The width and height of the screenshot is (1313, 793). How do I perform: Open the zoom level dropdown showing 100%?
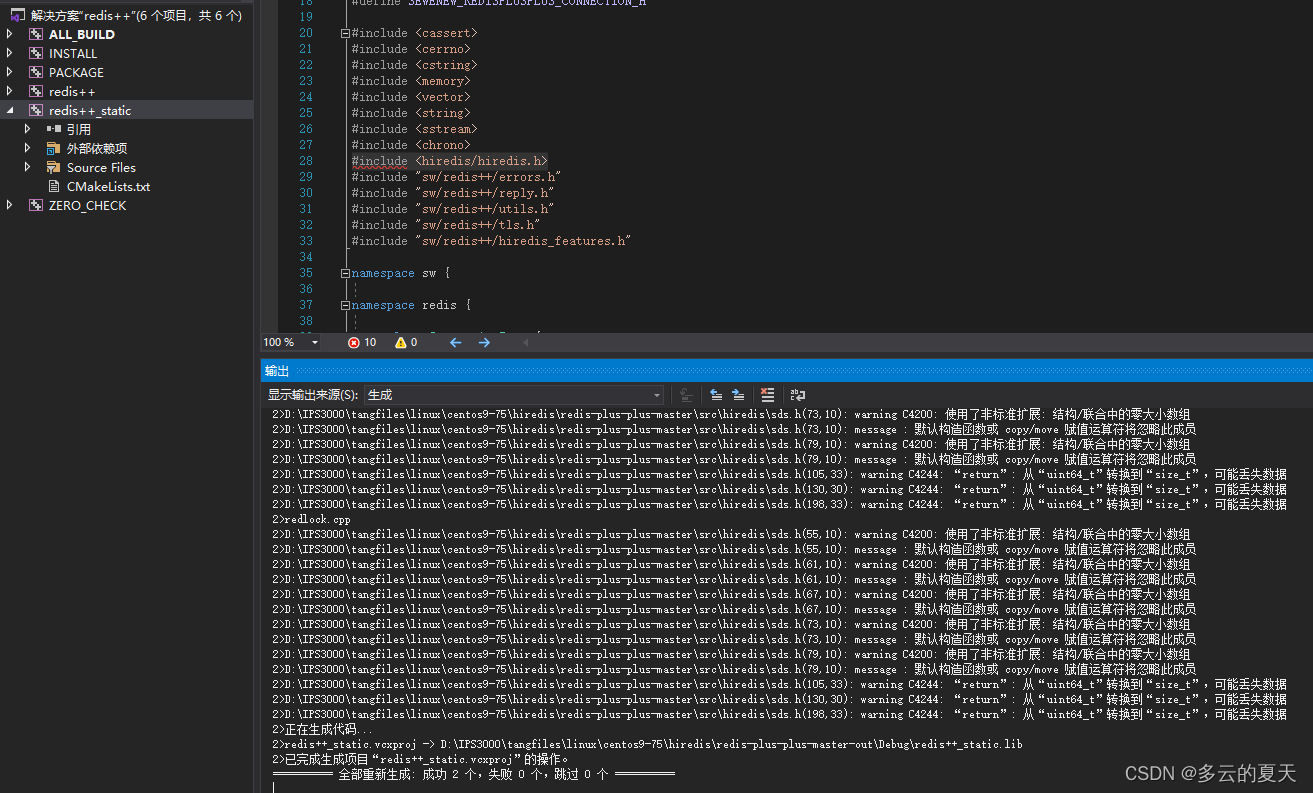point(313,341)
